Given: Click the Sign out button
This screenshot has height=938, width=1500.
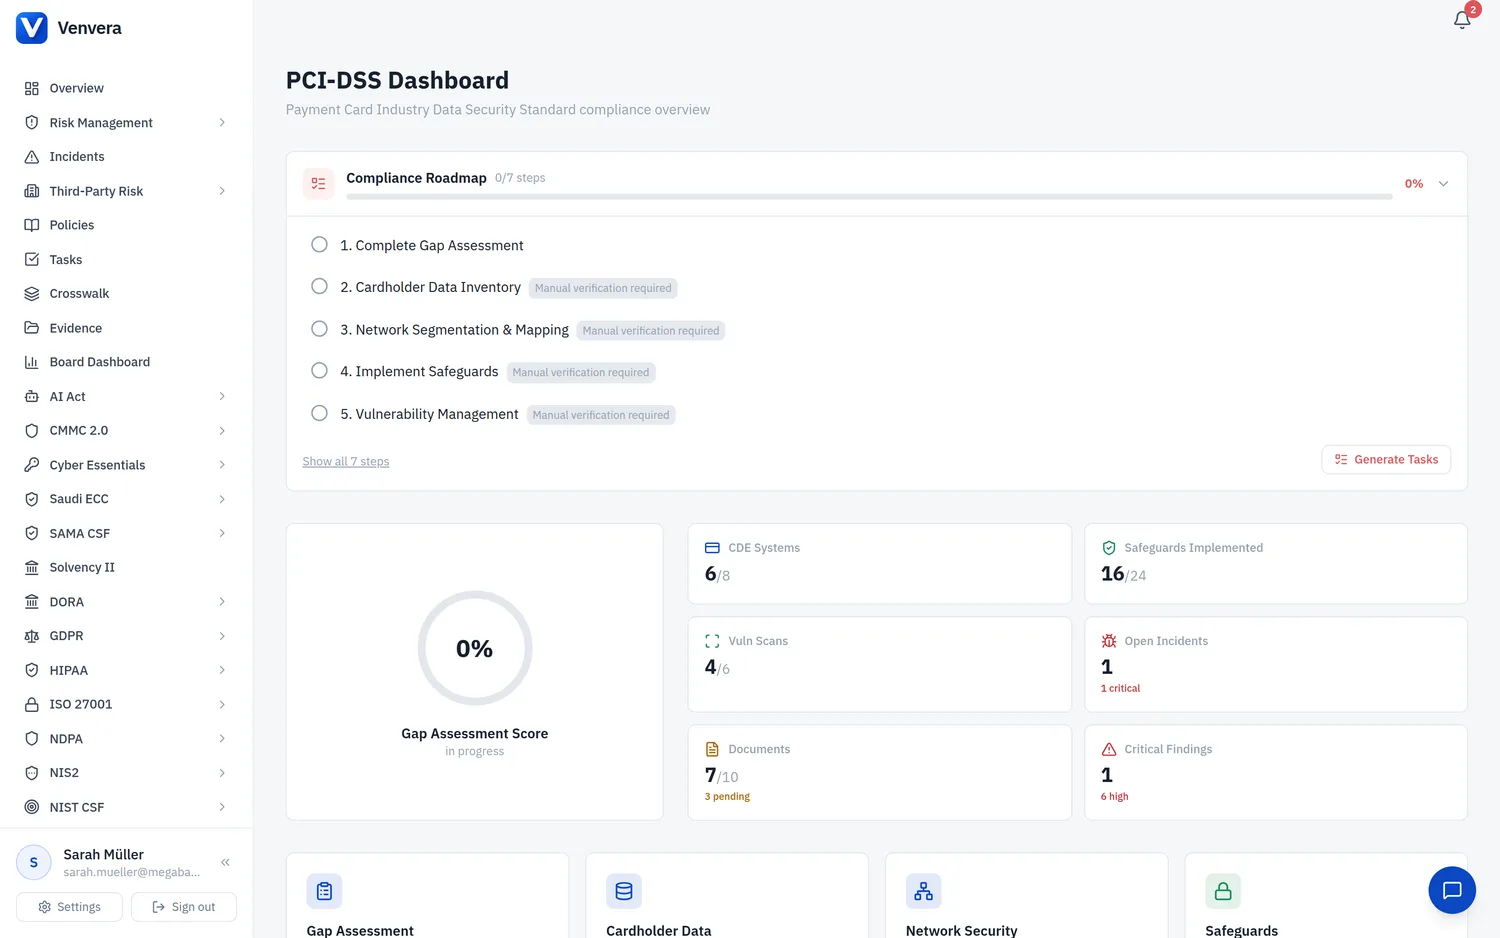Looking at the screenshot, I should coord(184,907).
